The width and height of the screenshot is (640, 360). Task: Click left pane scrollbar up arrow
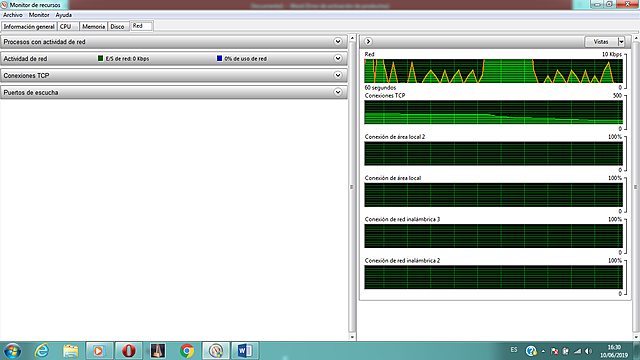(x=352, y=38)
